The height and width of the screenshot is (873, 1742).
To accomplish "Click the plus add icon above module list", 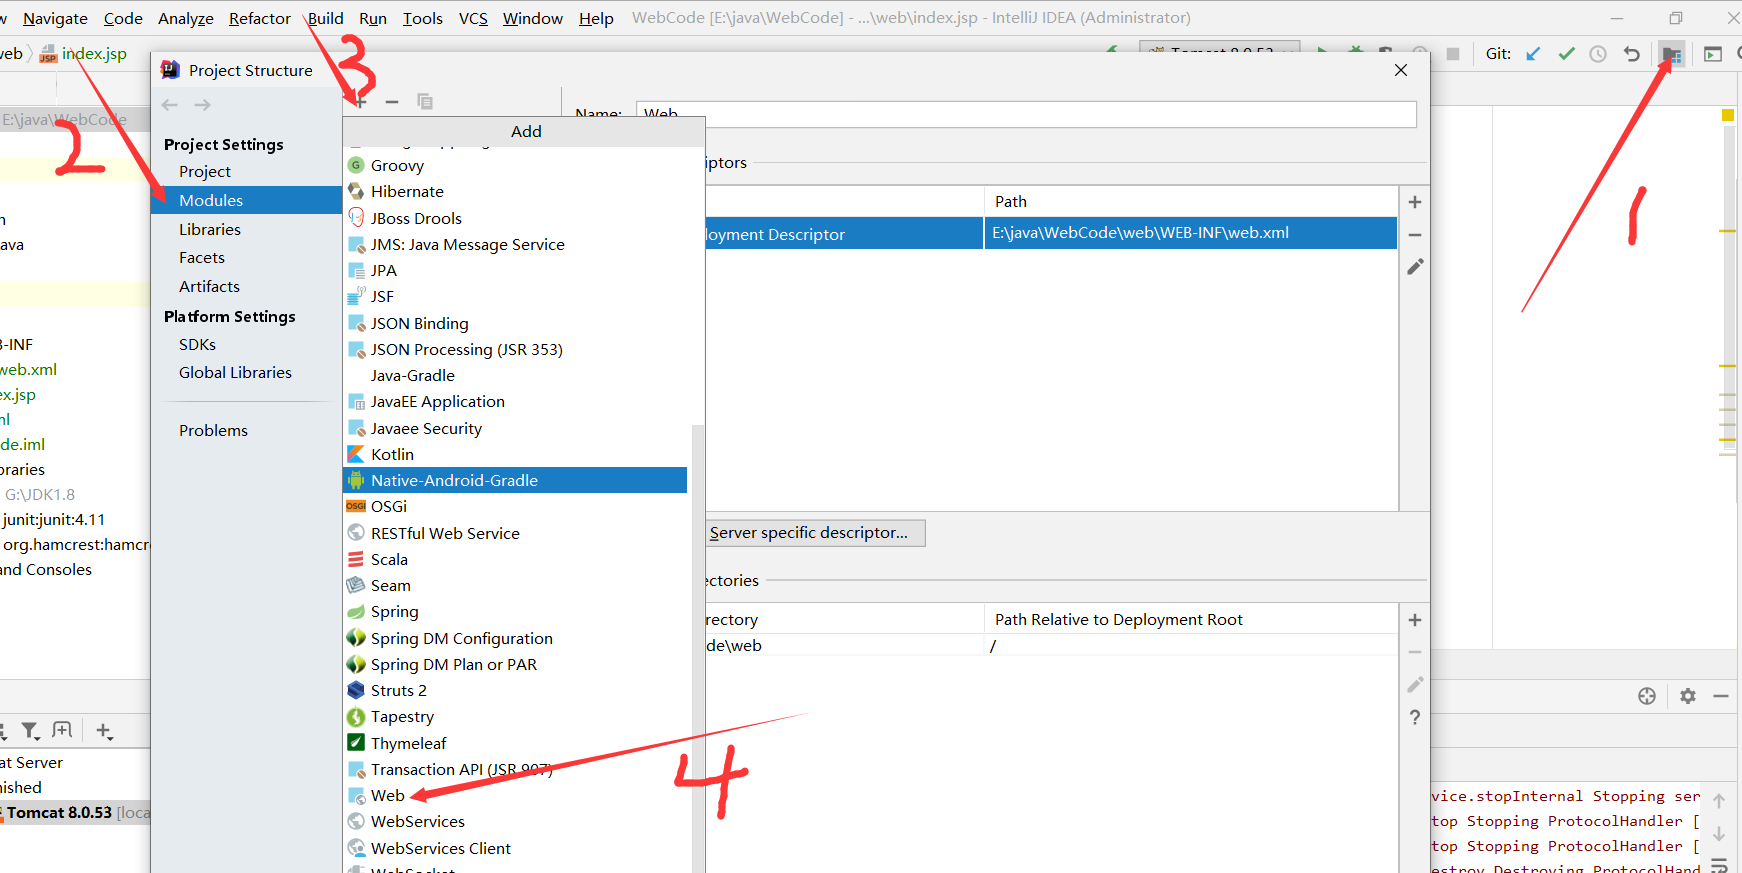I will click(360, 101).
